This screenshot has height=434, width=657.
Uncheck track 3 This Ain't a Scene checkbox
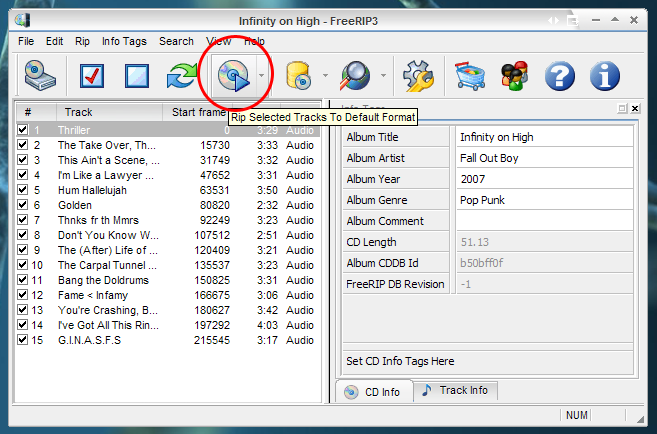click(23, 160)
